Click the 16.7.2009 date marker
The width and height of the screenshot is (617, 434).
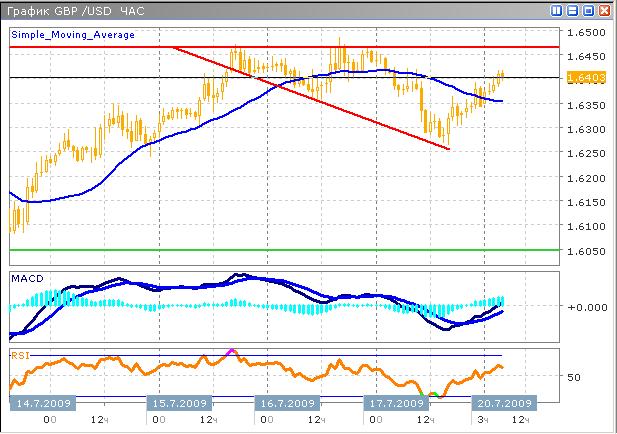tap(287, 403)
